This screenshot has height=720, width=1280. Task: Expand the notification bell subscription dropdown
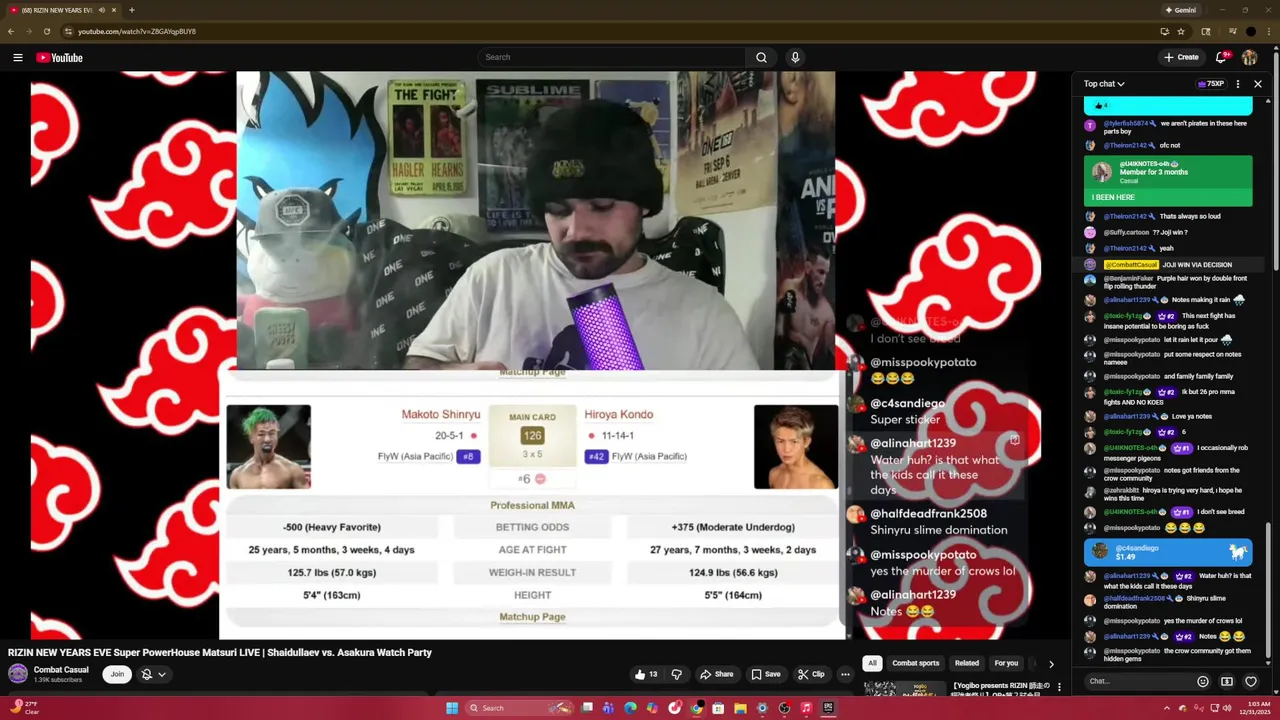153,674
